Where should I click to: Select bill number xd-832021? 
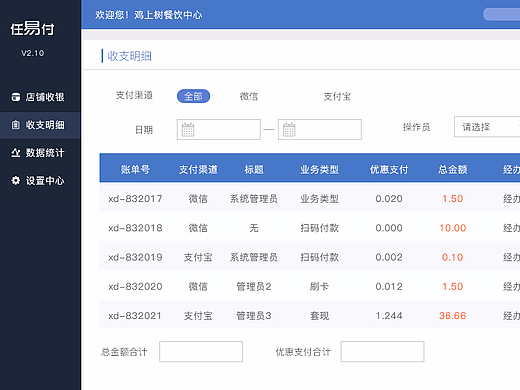click(135, 316)
